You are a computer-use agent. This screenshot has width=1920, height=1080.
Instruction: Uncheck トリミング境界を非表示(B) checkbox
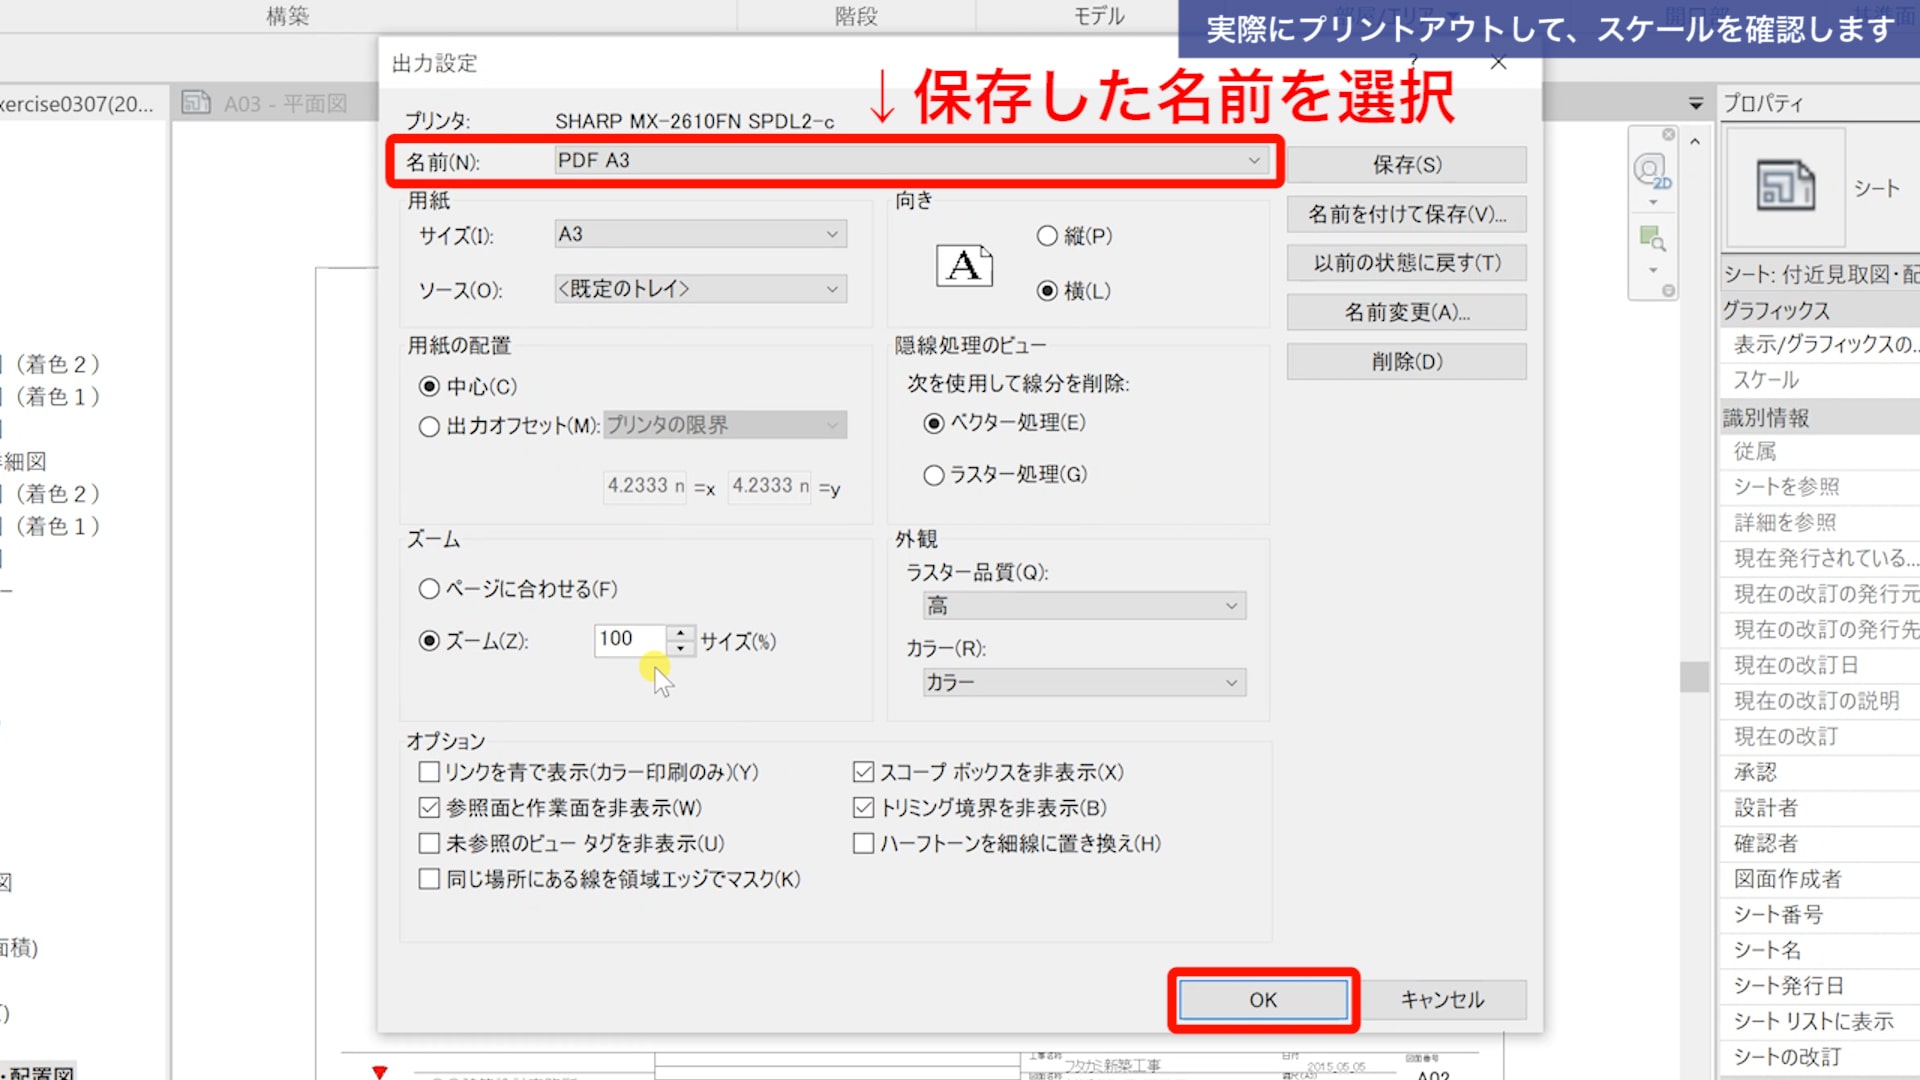pyautogui.click(x=863, y=807)
